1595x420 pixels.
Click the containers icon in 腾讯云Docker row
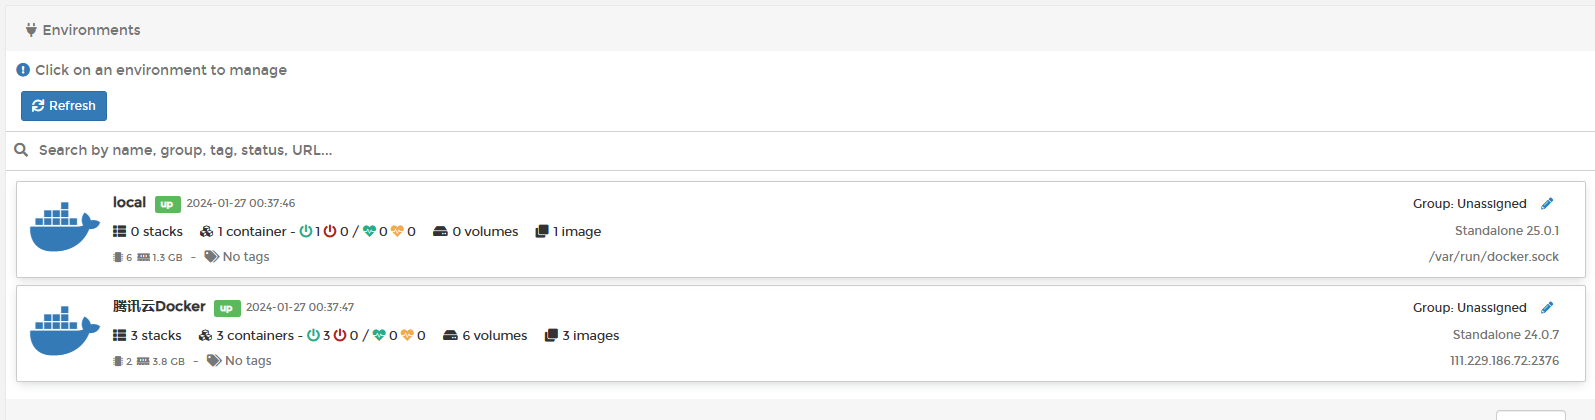(x=205, y=336)
